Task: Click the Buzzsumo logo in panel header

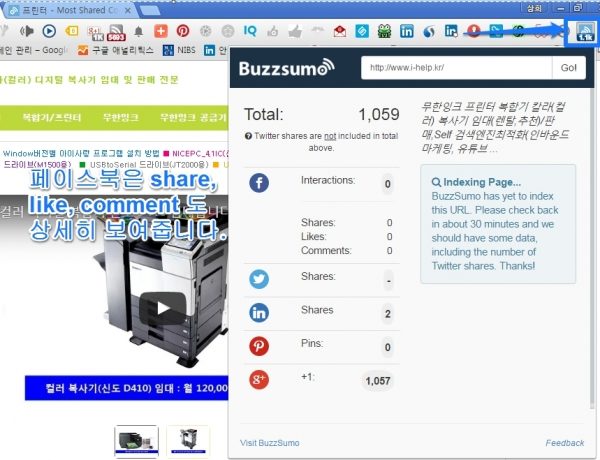Action: pyautogui.click(x=287, y=68)
